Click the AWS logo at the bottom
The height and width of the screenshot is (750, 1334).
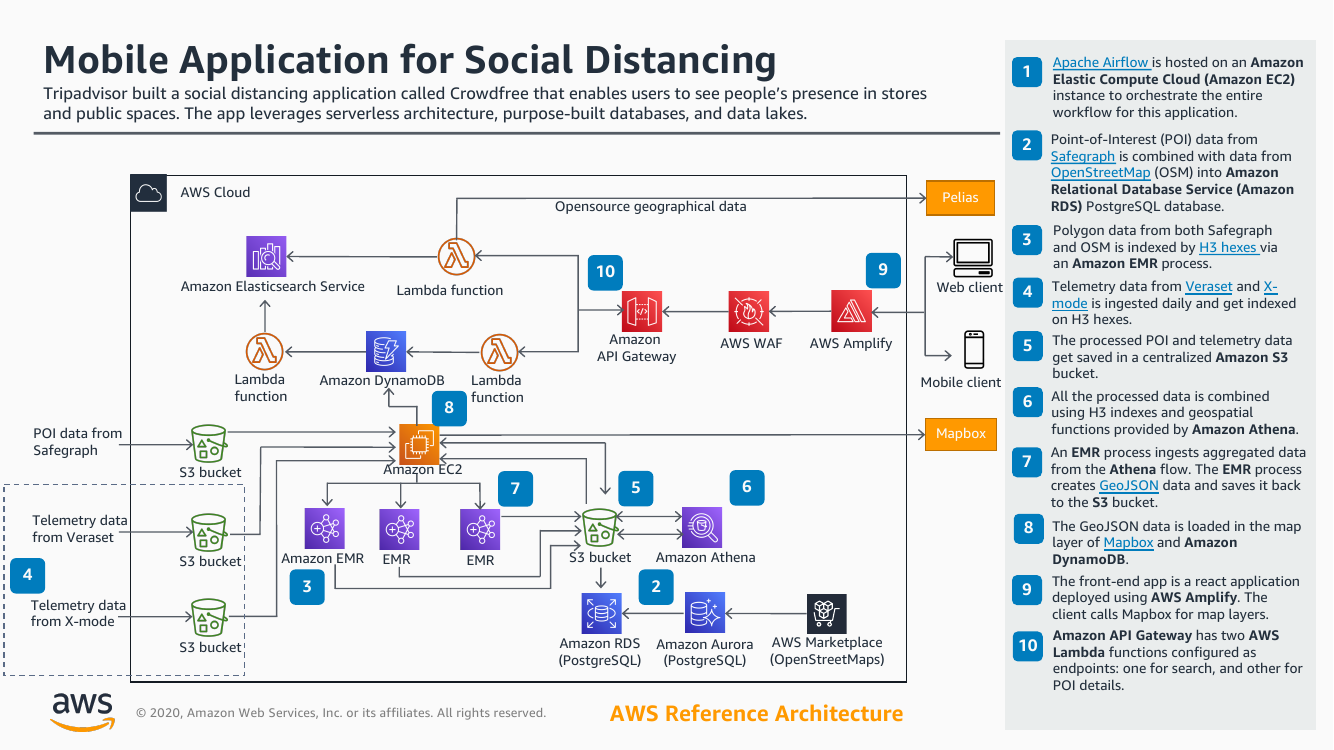click(83, 710)
